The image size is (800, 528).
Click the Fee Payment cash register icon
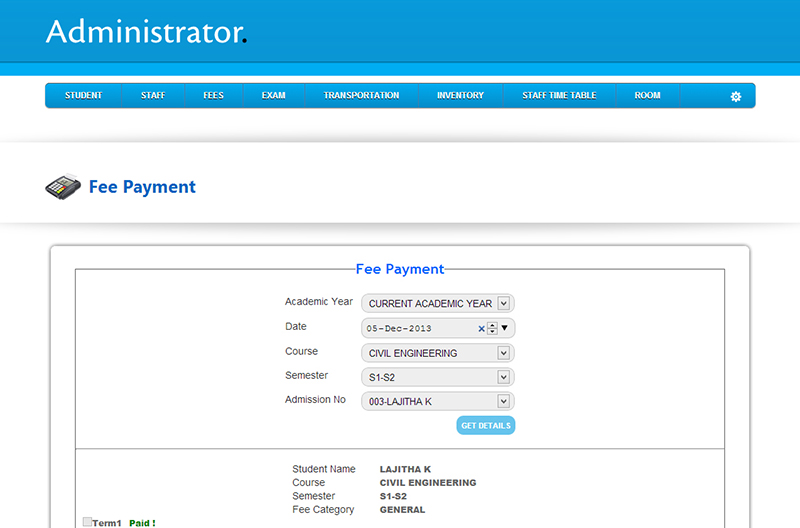point(62,187)
